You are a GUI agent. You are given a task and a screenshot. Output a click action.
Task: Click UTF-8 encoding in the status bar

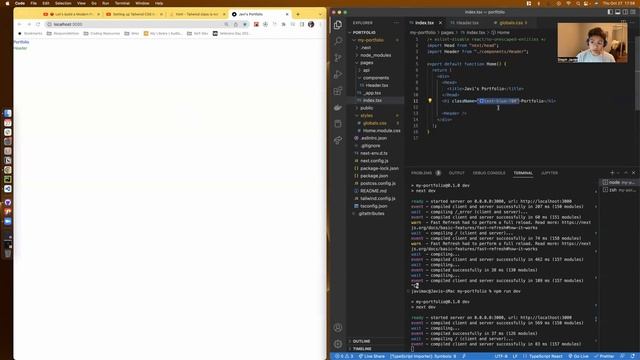click(x=501, y=356)
